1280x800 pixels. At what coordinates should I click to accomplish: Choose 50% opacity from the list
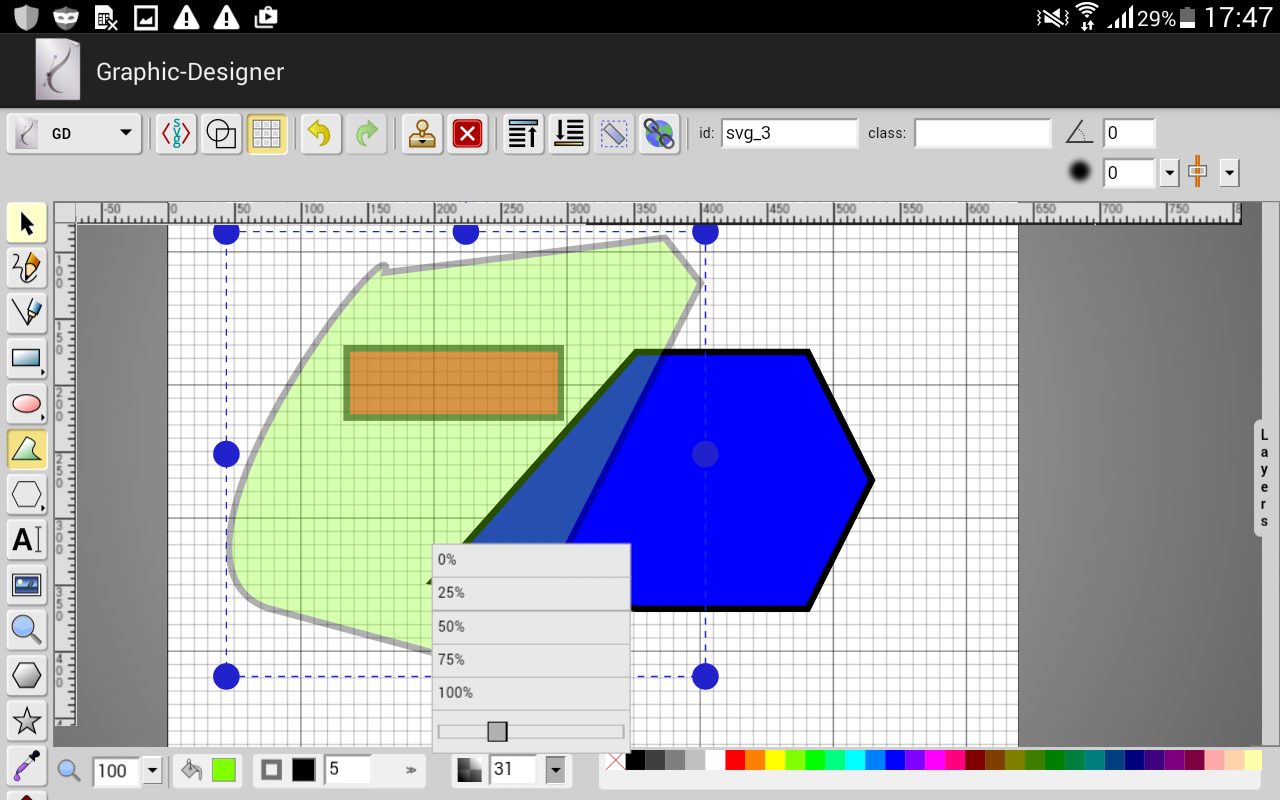pos(531,626)
